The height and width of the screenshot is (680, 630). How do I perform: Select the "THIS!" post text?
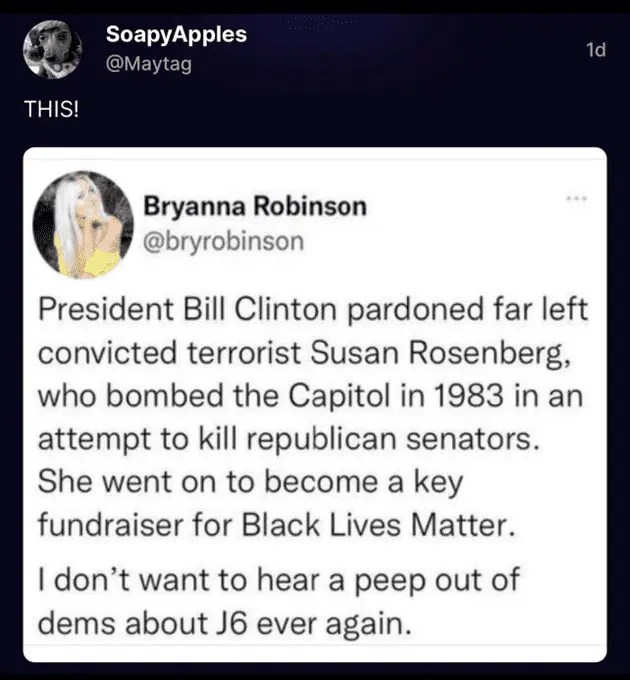[x=50, y=107]
